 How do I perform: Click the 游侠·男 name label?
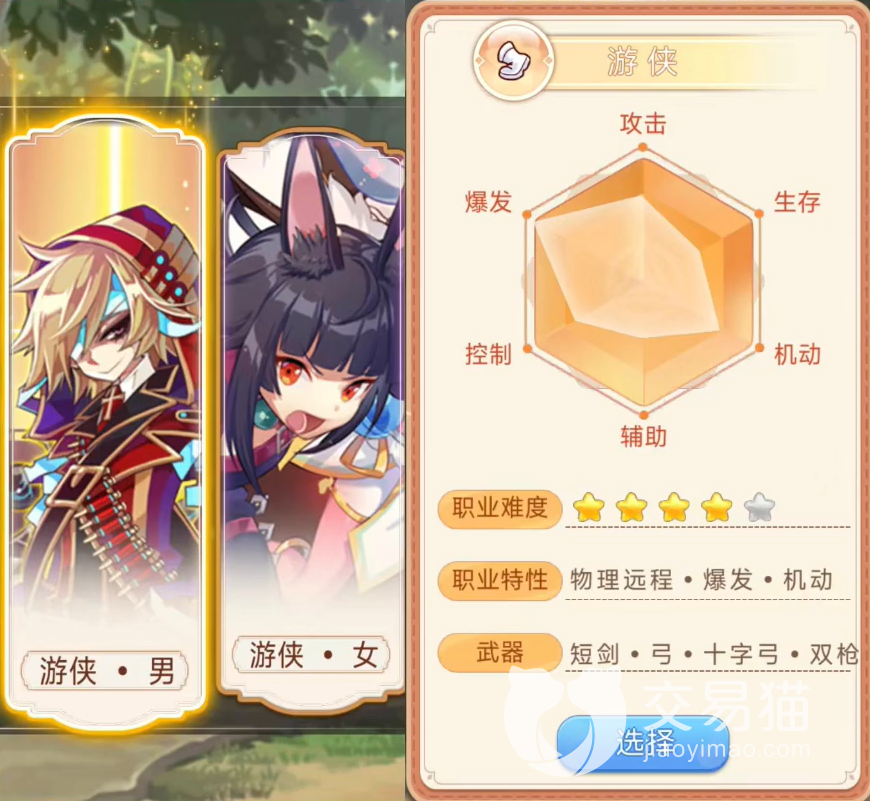click(105, 671)
